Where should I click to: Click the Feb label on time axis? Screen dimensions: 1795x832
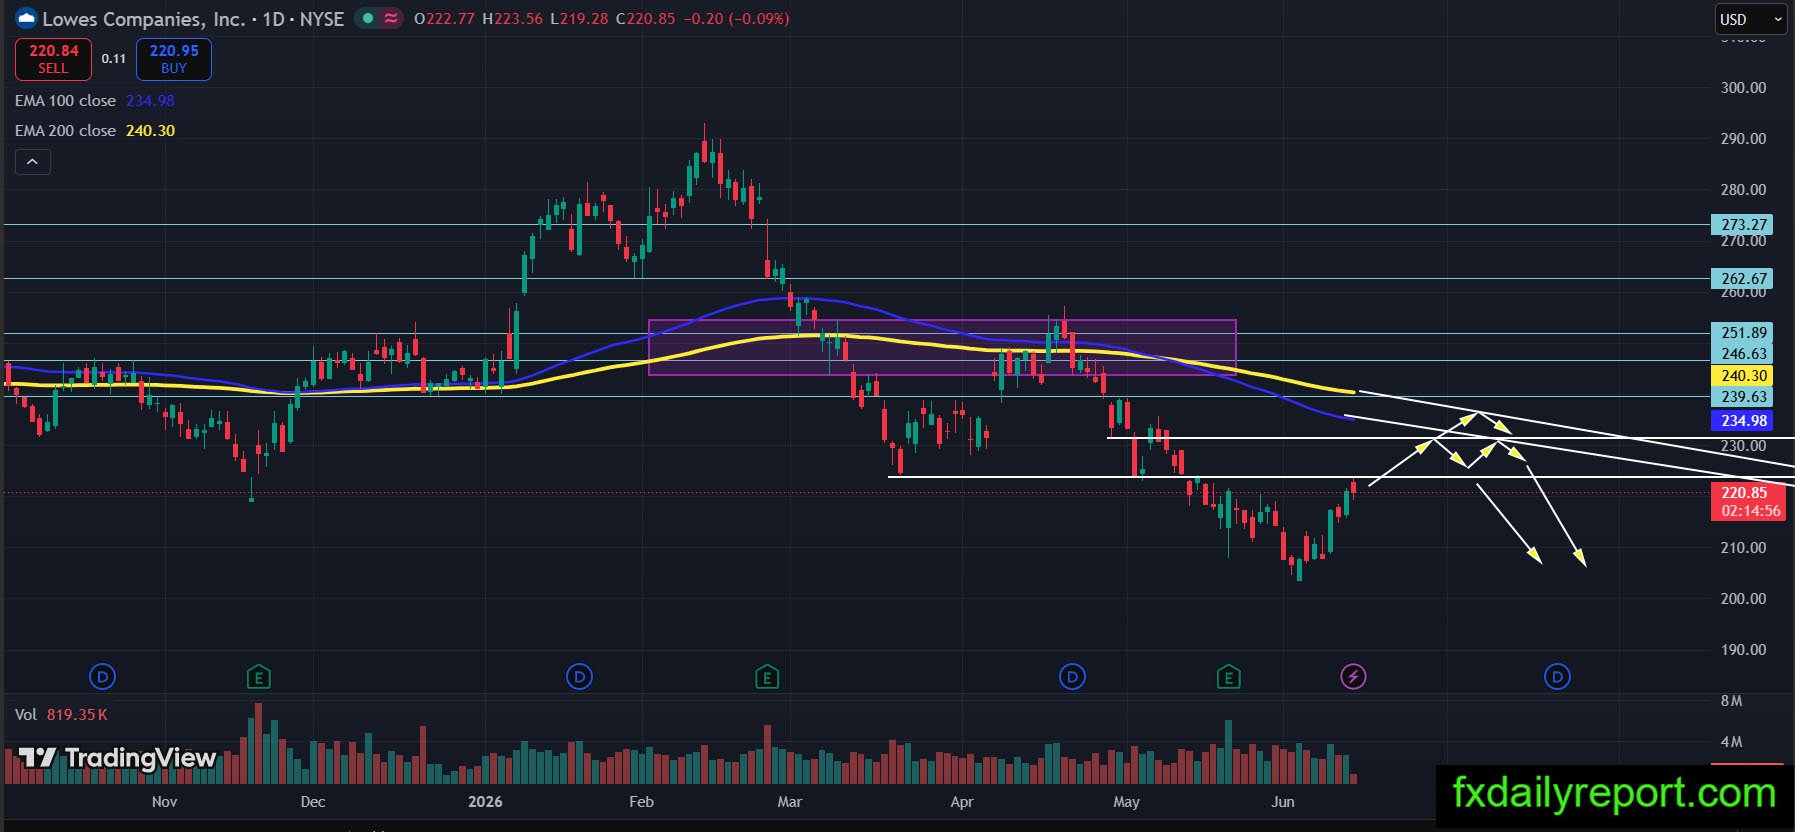(641, 802)
